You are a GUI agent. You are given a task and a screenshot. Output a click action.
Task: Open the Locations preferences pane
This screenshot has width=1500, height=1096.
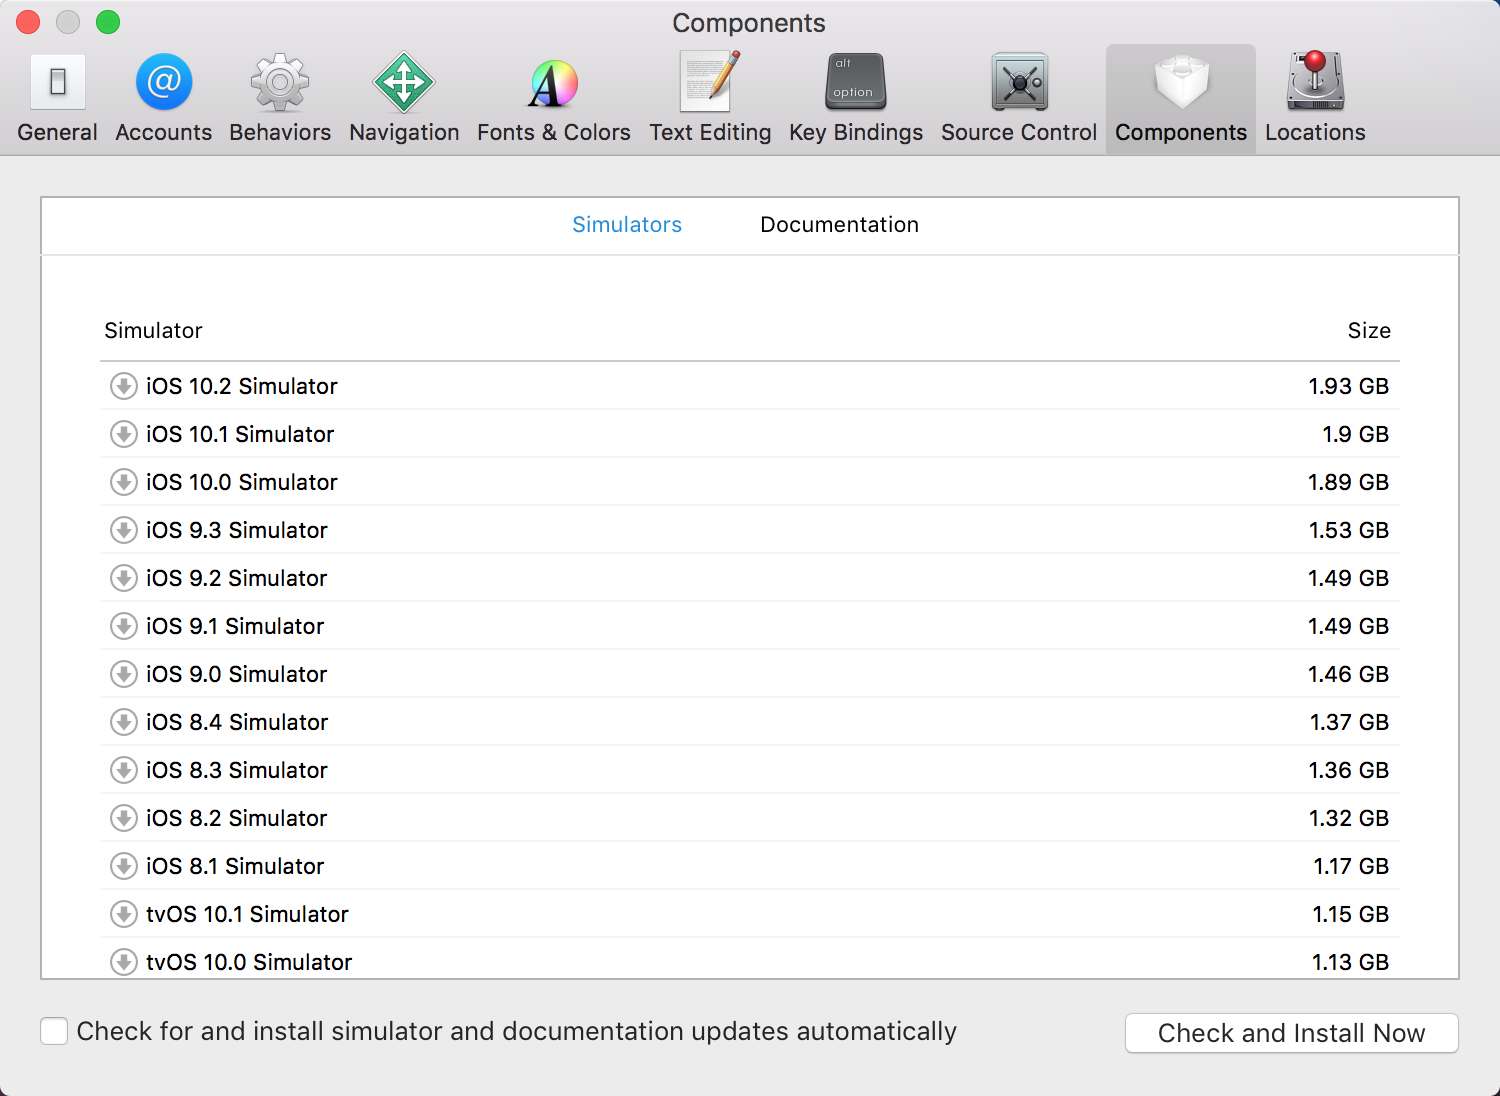click(1315, 98)
